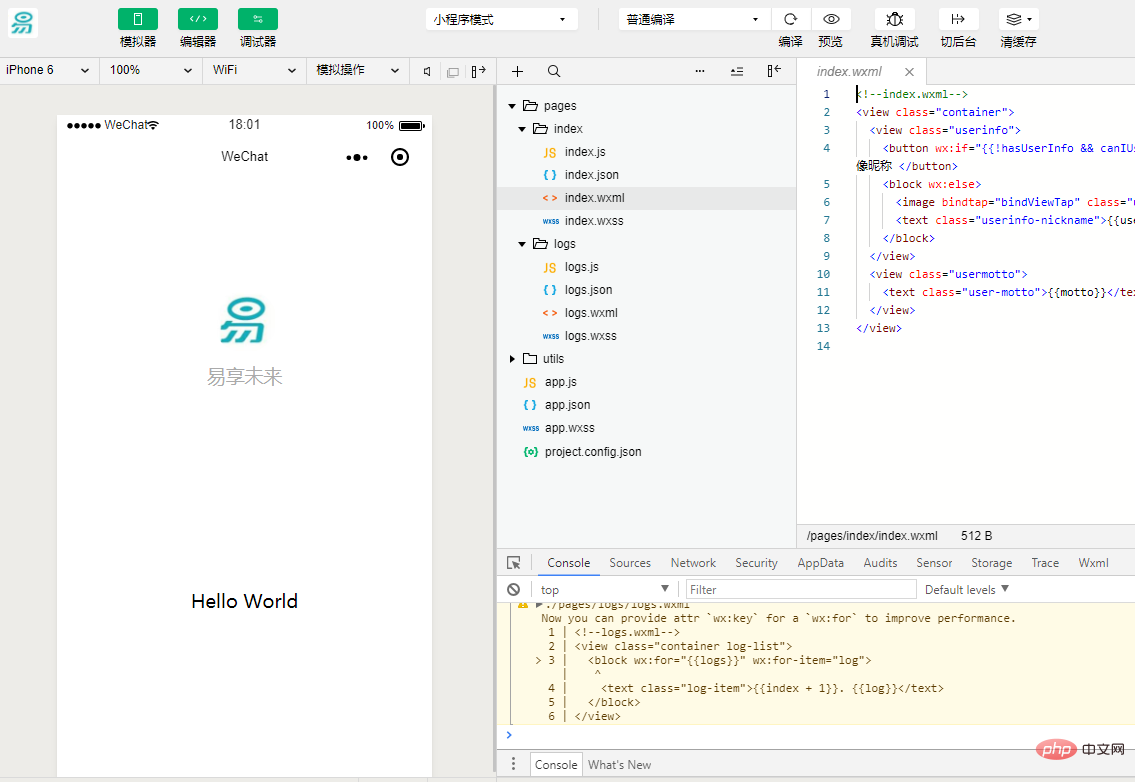Click the simulator three-dot menu icon

(357, 157)
